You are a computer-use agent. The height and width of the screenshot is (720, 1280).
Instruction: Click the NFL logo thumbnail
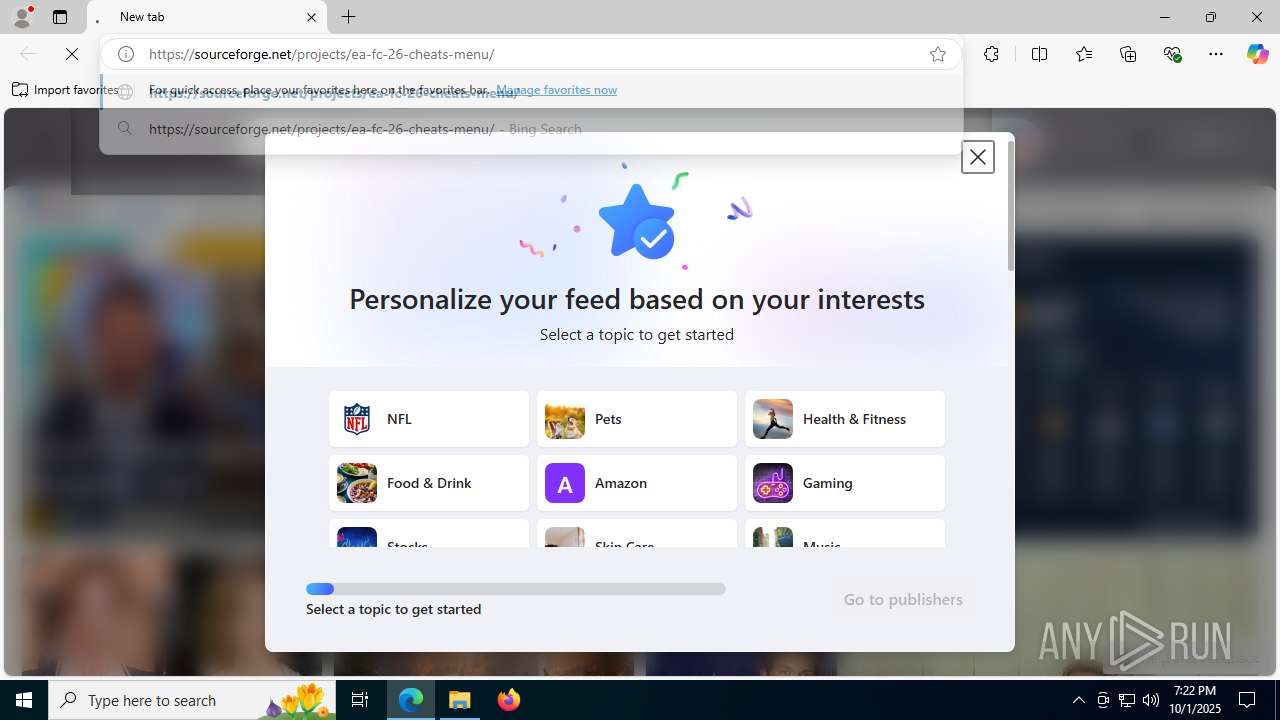(x=357, y=419)
